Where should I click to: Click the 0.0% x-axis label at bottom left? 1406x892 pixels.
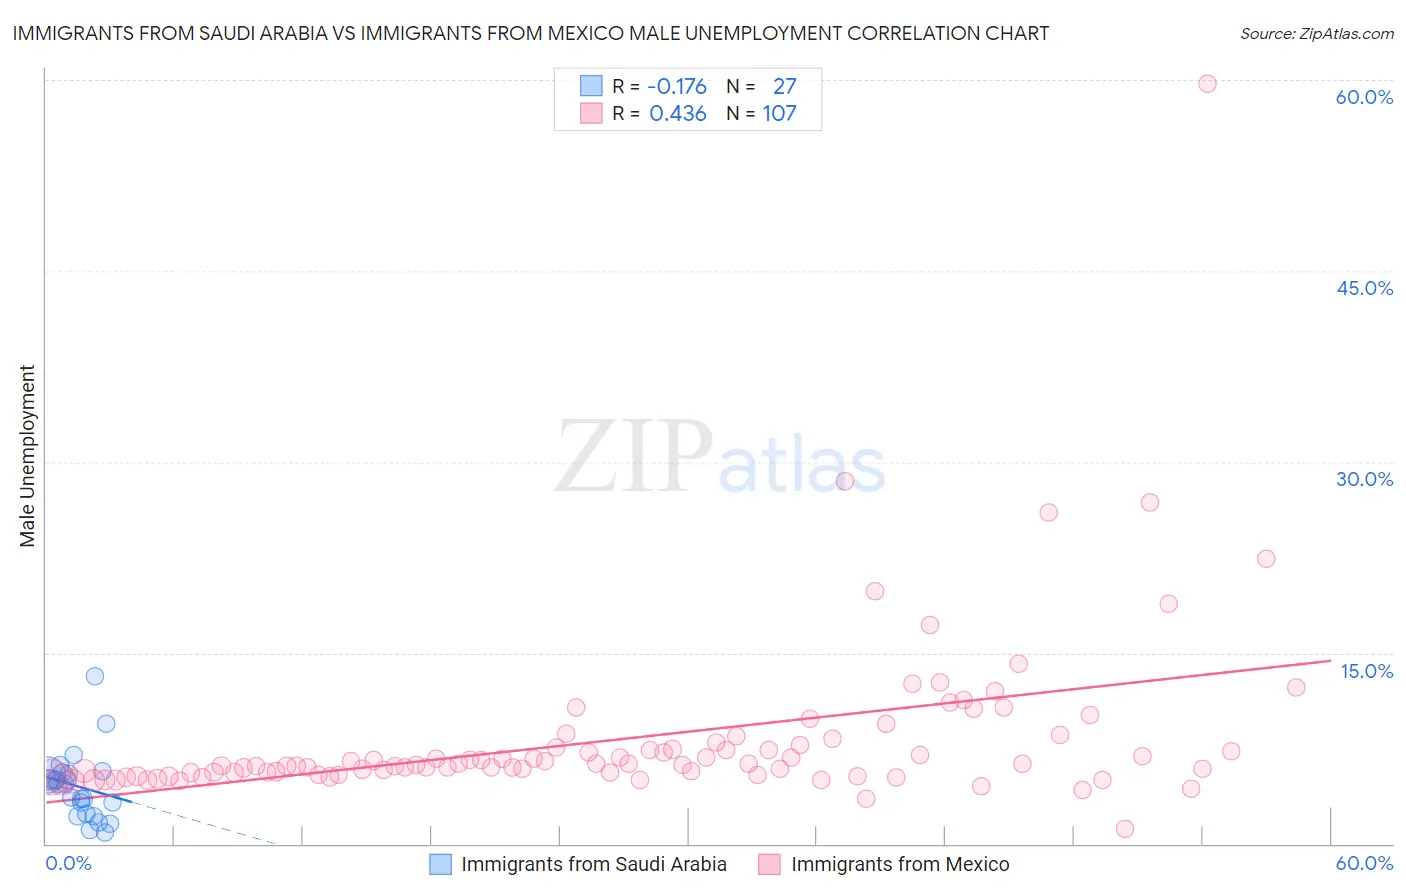pyautogui.click(x=68, y=863)
